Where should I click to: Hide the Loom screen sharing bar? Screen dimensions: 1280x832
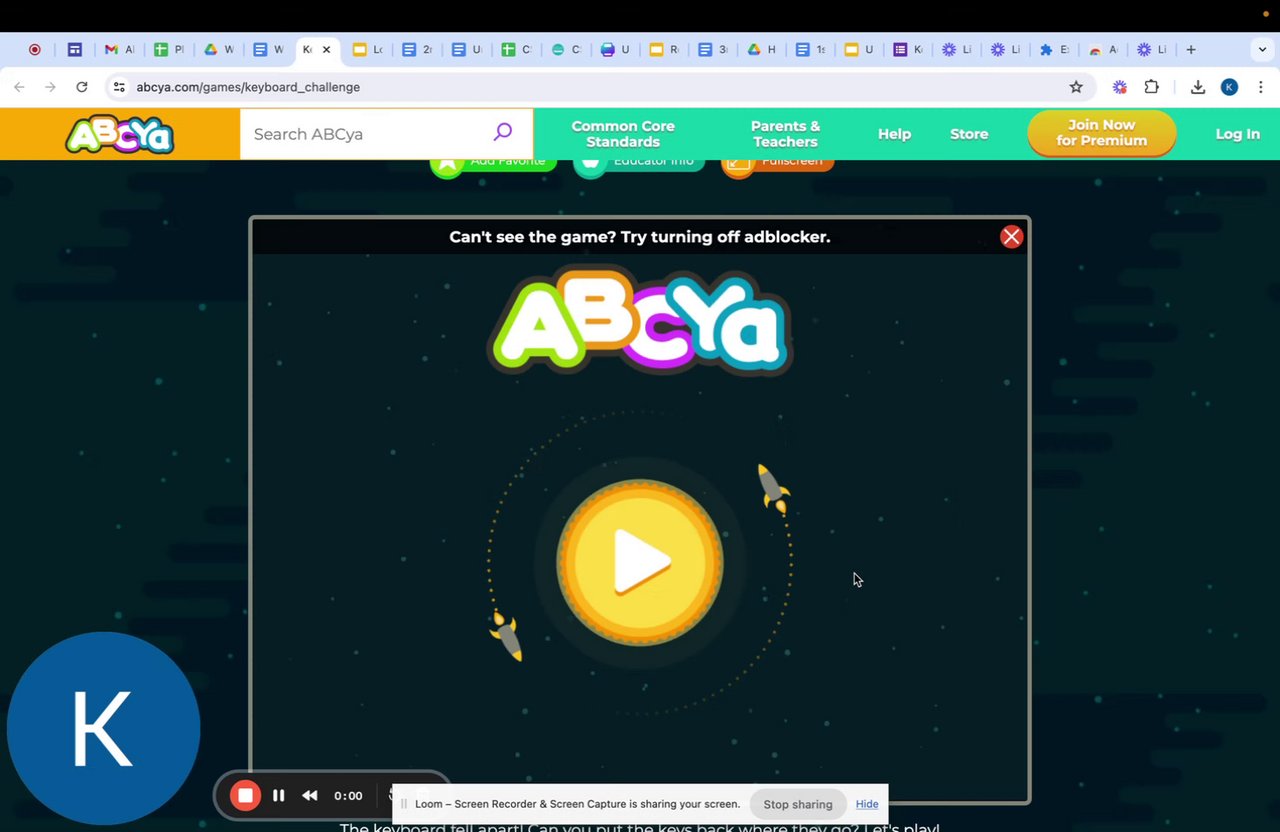[x=867, y=804]
